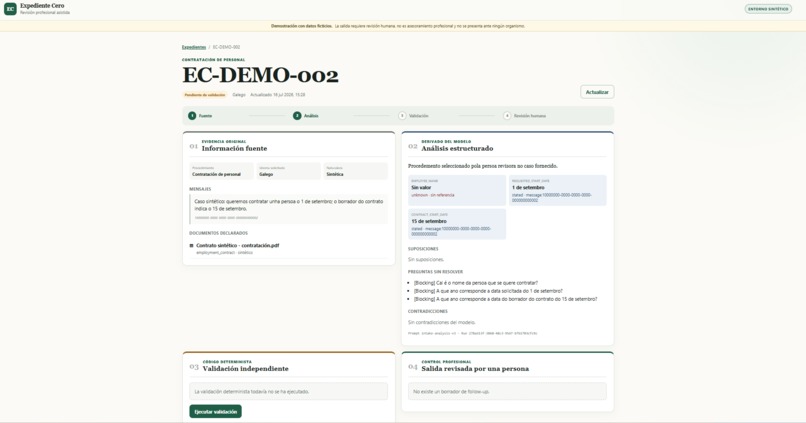
Task: Click the EC logo icon in header
Action: [10, 9]
